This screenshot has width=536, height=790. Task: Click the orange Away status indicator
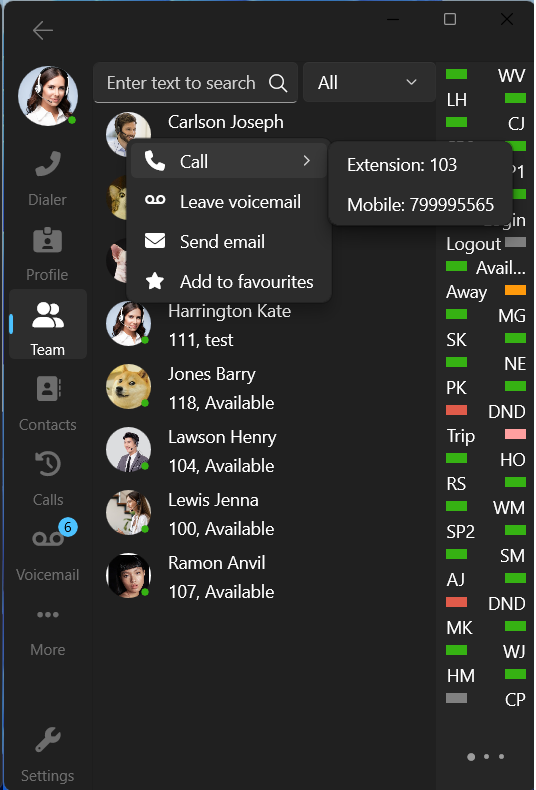tap(515, 290)
